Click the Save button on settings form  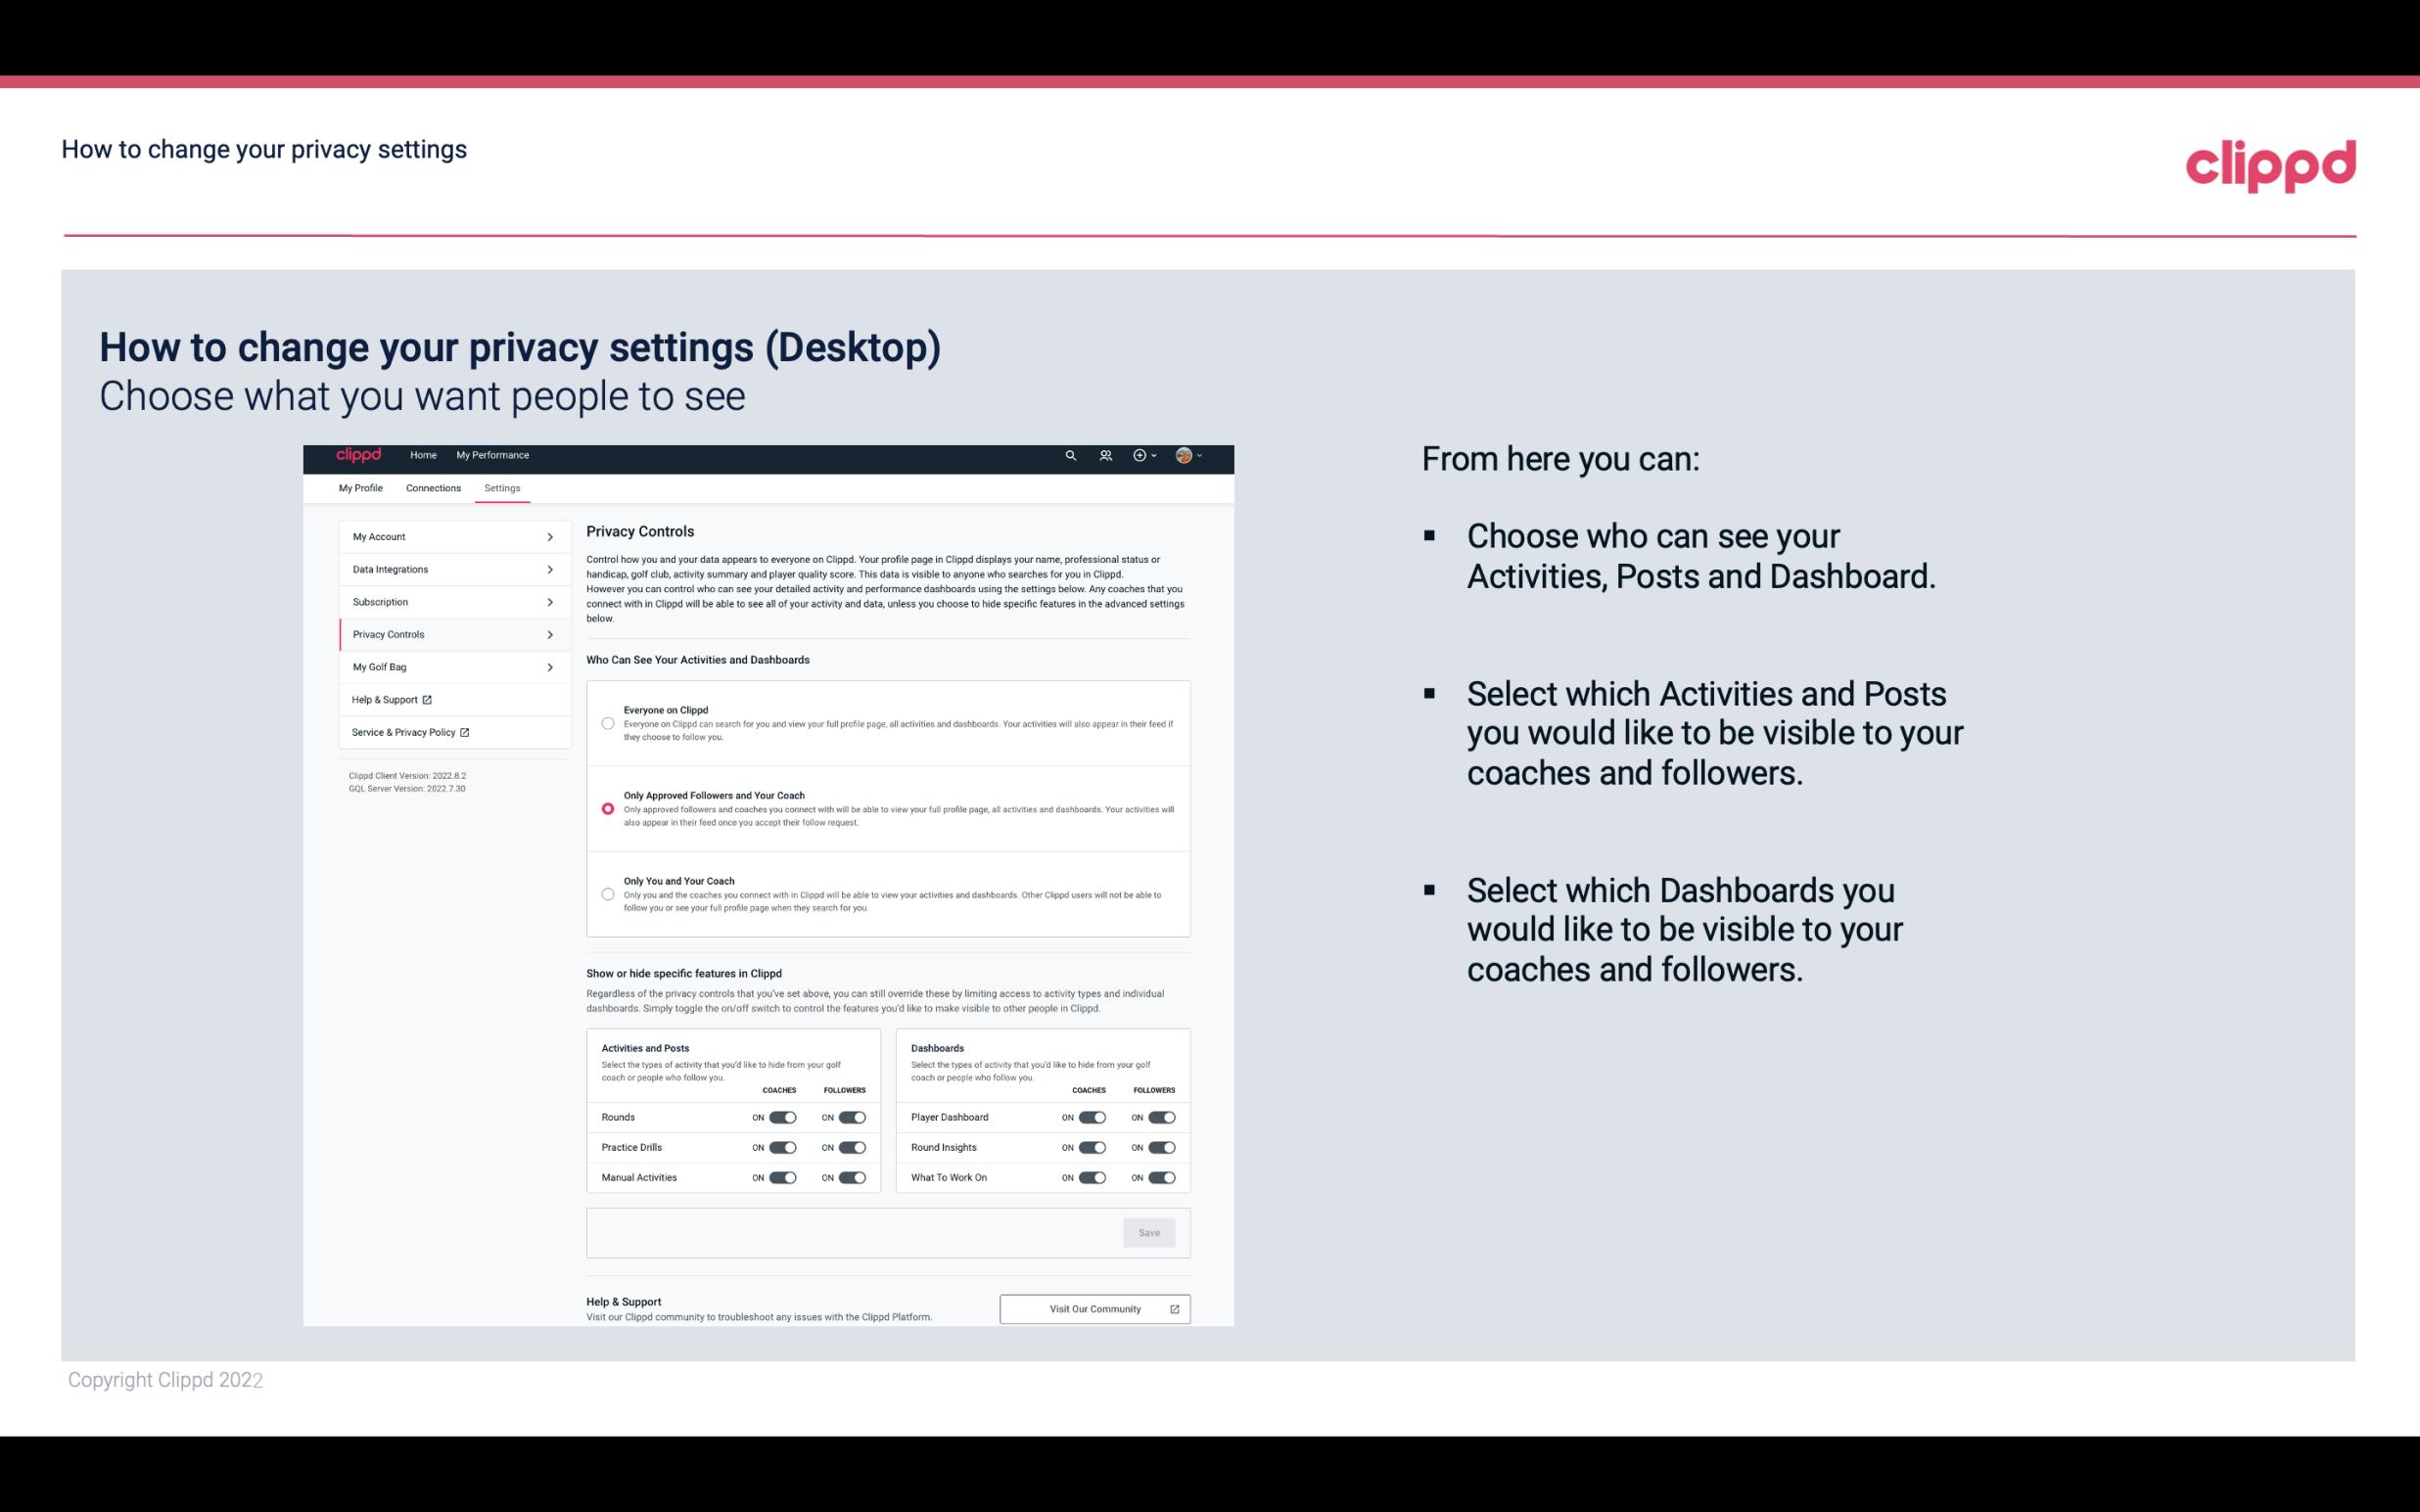1150,1231
